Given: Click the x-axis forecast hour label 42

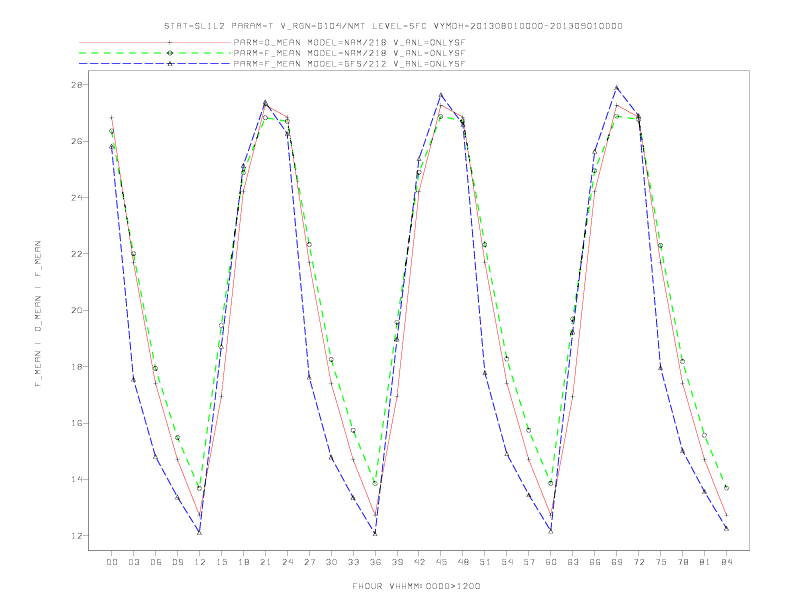Looking at the screenshot, I should click(x=419, y=562).
